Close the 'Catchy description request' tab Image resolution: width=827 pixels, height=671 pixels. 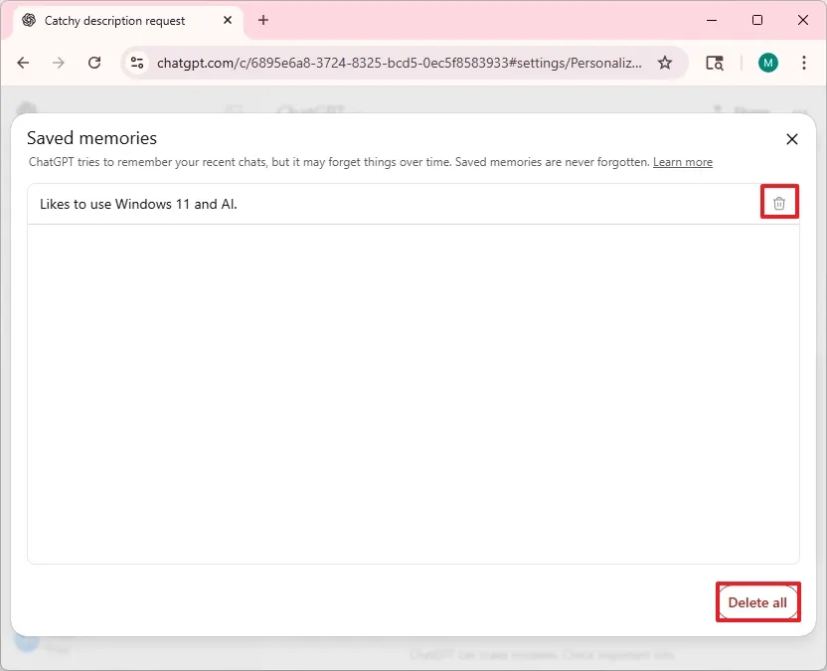[227, 20]
